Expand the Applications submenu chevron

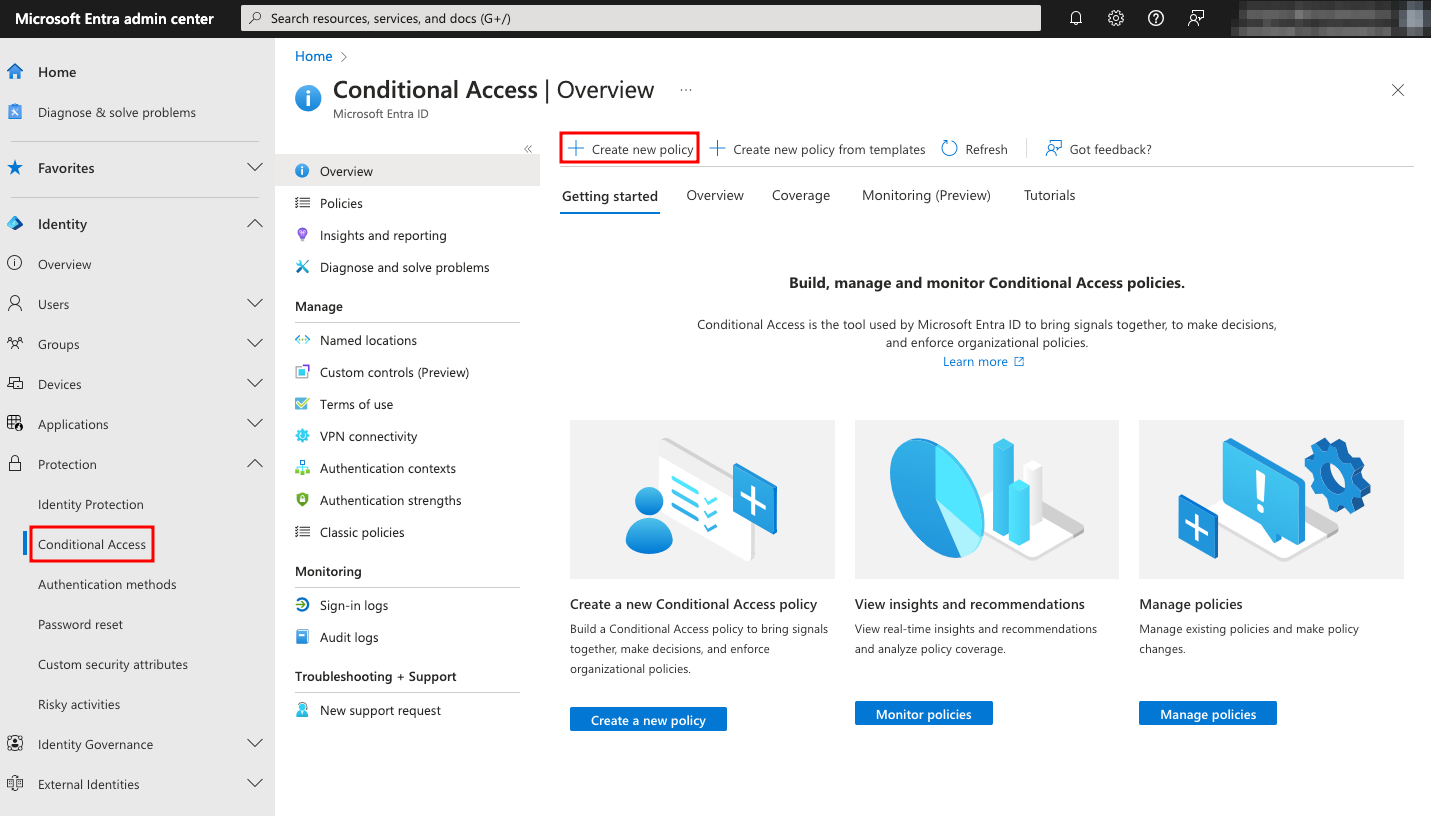tap(255, 424)
